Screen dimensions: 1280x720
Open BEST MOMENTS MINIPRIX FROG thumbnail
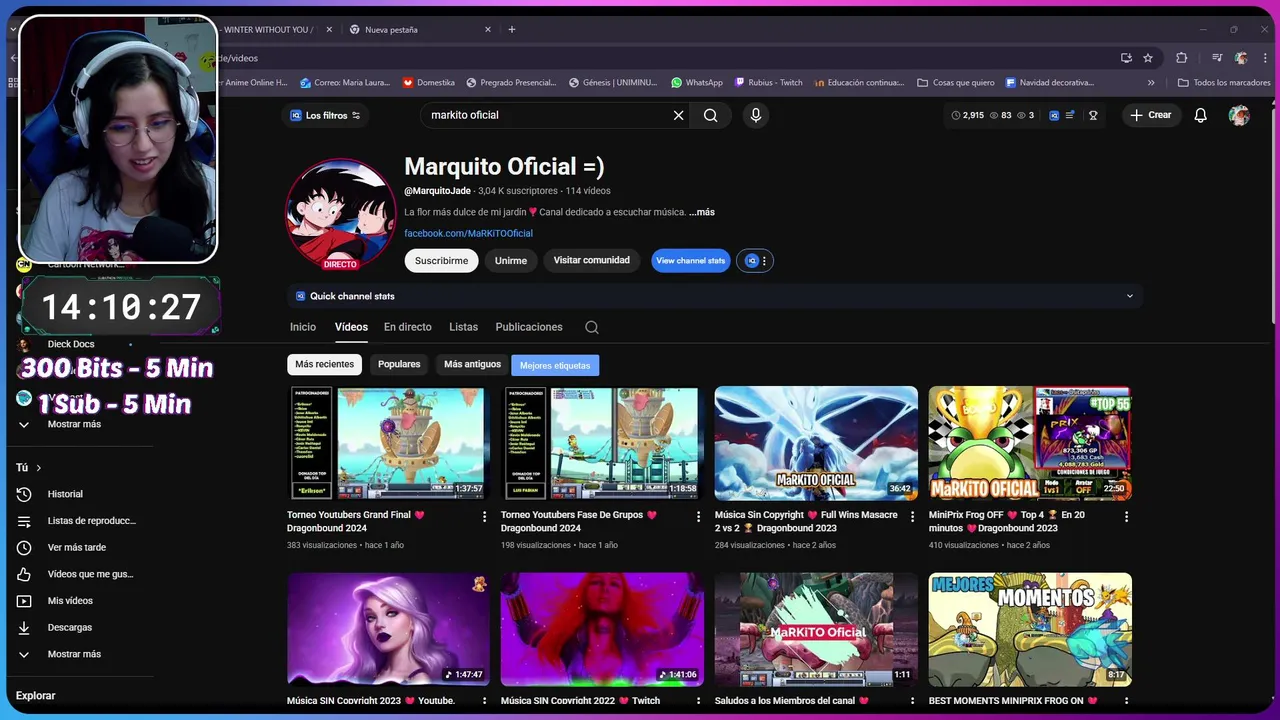[1030, 629]
